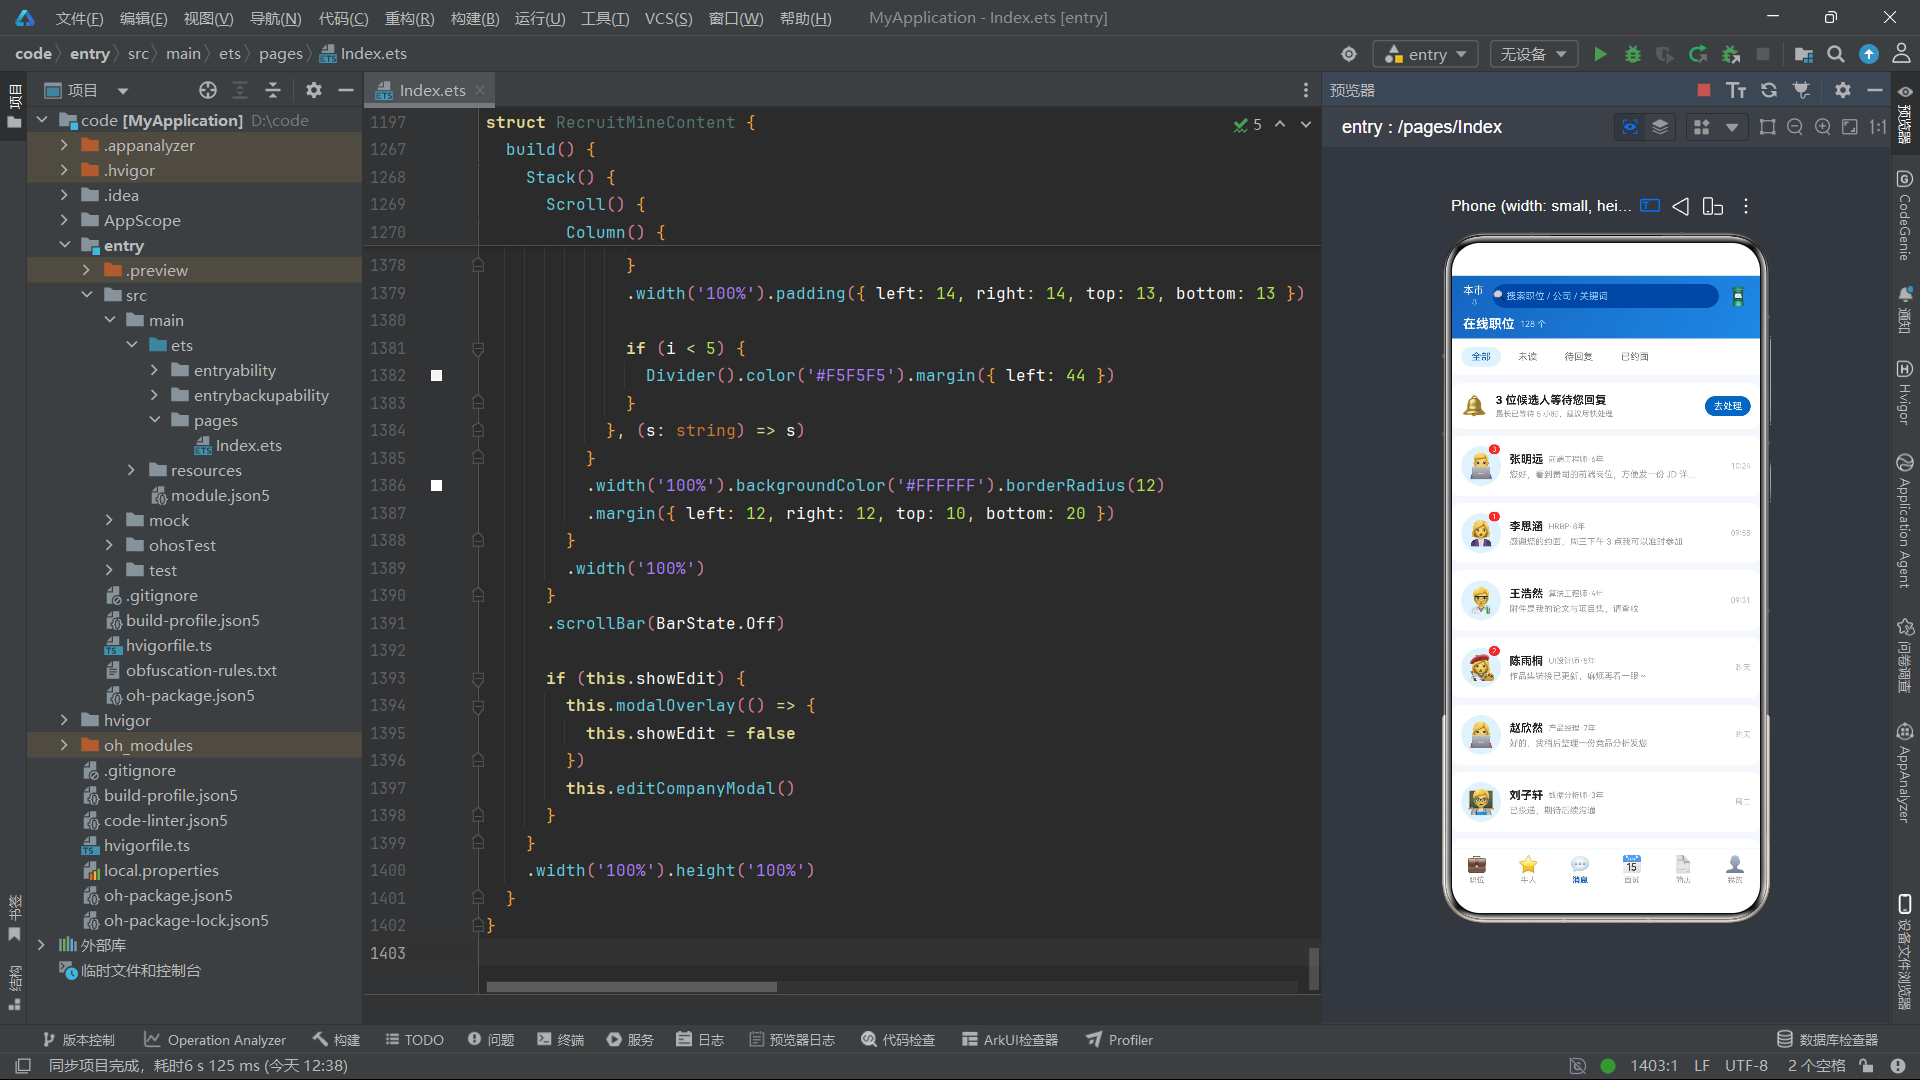Toggle the blue T icon beside the Phone label
This screenshot has height=1080, width=1920.
1650,206
